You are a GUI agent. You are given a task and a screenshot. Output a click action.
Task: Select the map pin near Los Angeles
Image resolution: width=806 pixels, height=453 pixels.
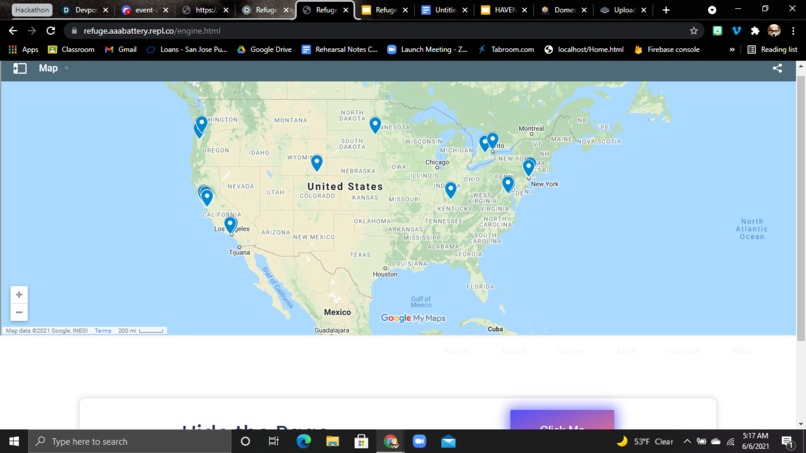click(230, 224)
